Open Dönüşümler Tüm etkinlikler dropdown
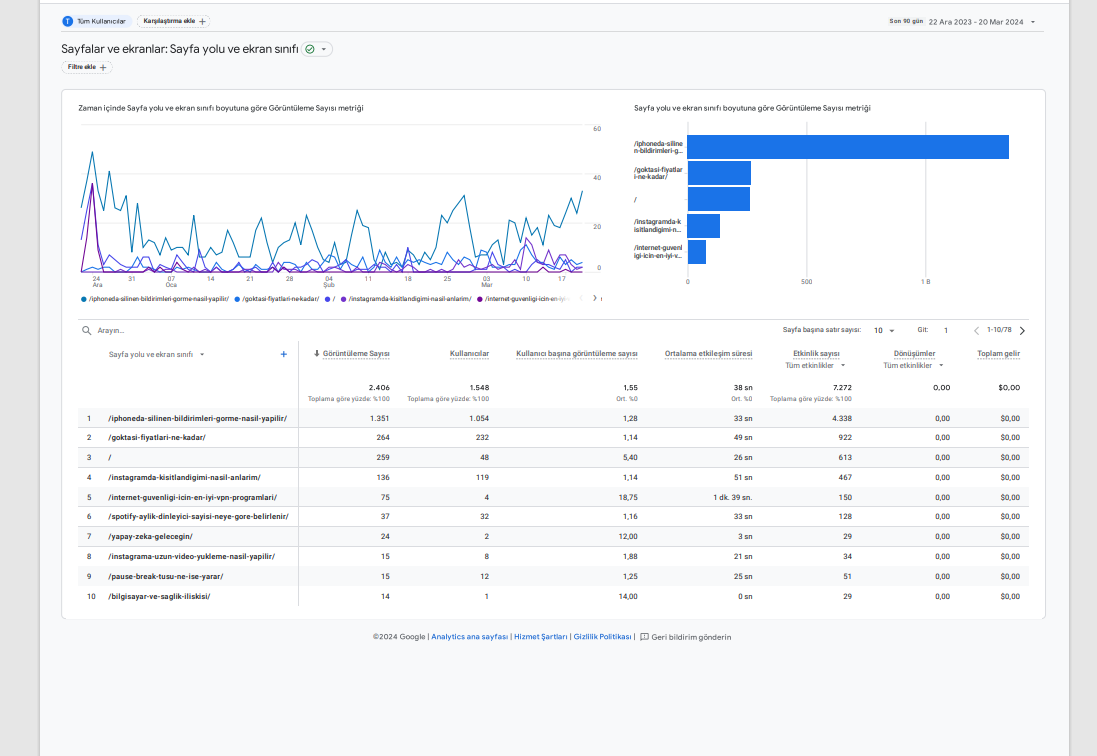Image resolution: width=1097 pixels, height=756 pixels. coord(941,365)
